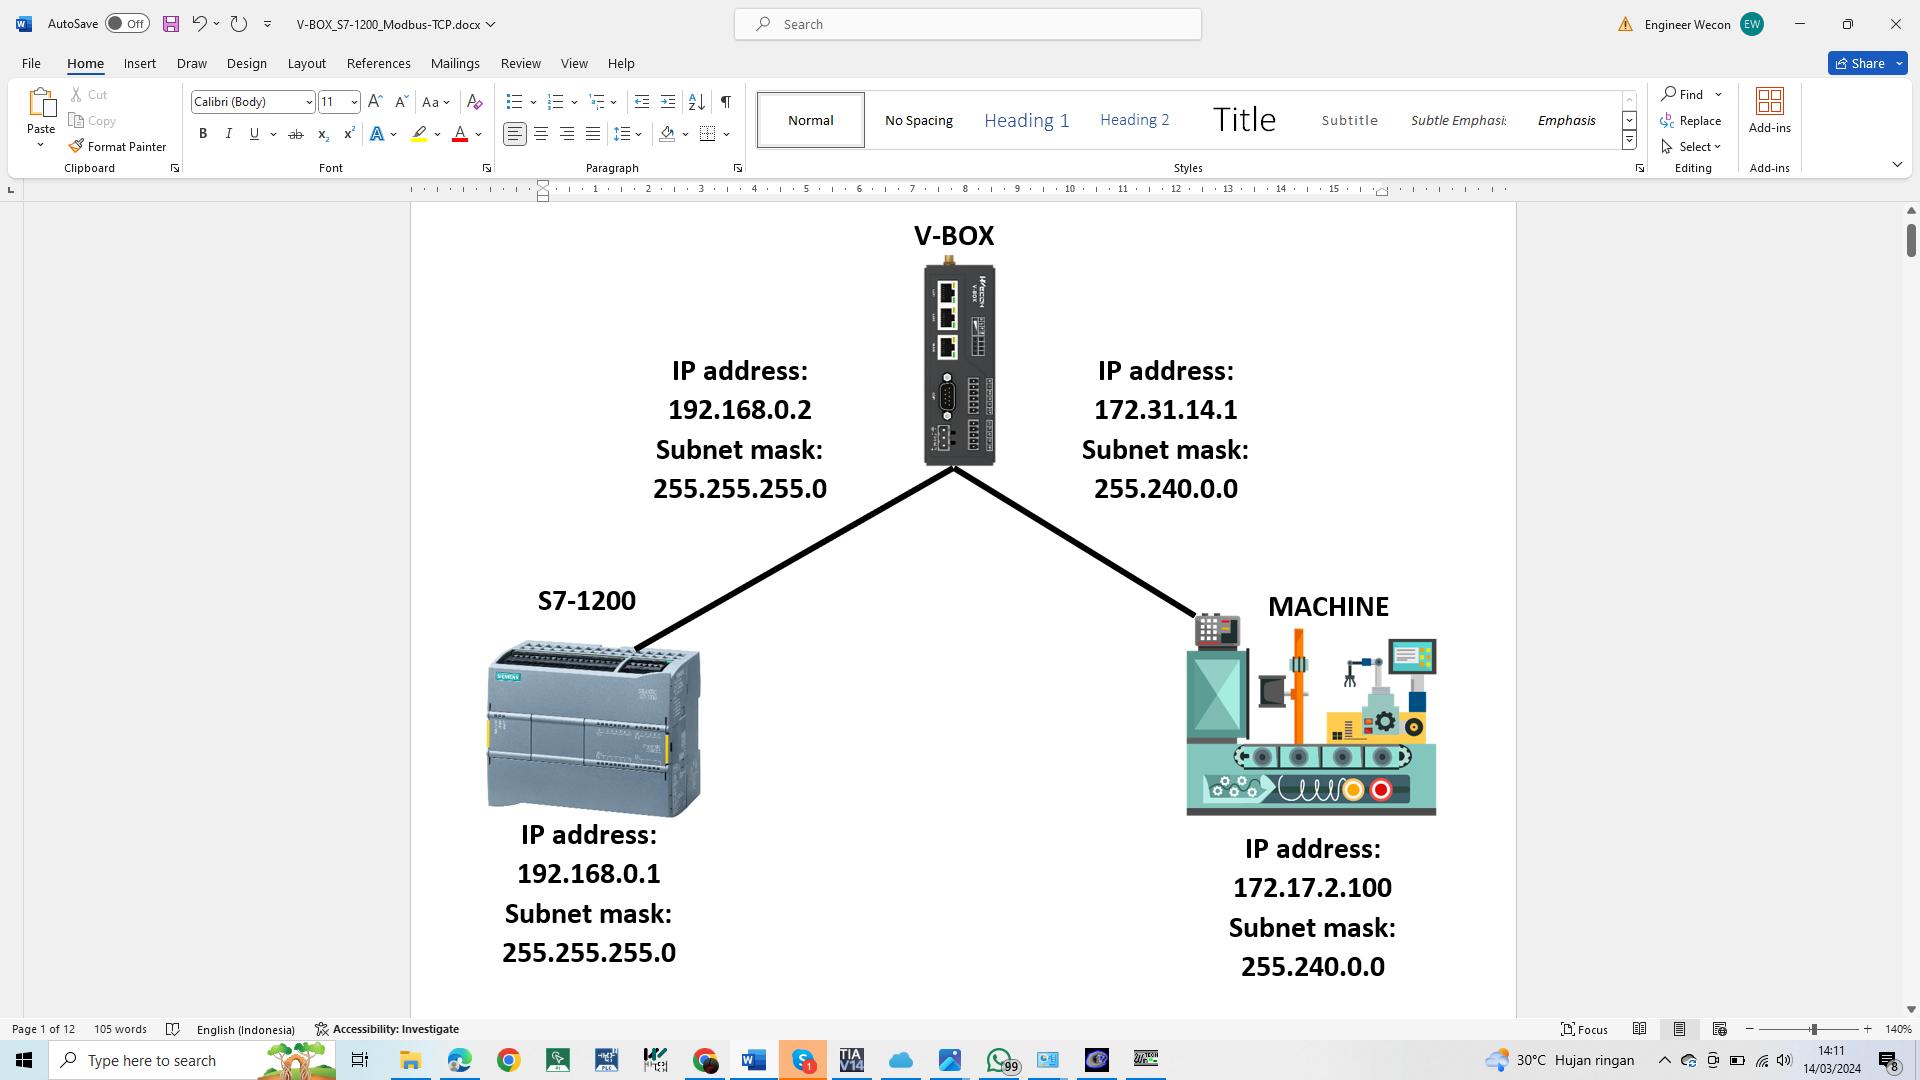The image size is (1920, 1080).
Task: Toggle left alignment button
Action: point(515,134)
